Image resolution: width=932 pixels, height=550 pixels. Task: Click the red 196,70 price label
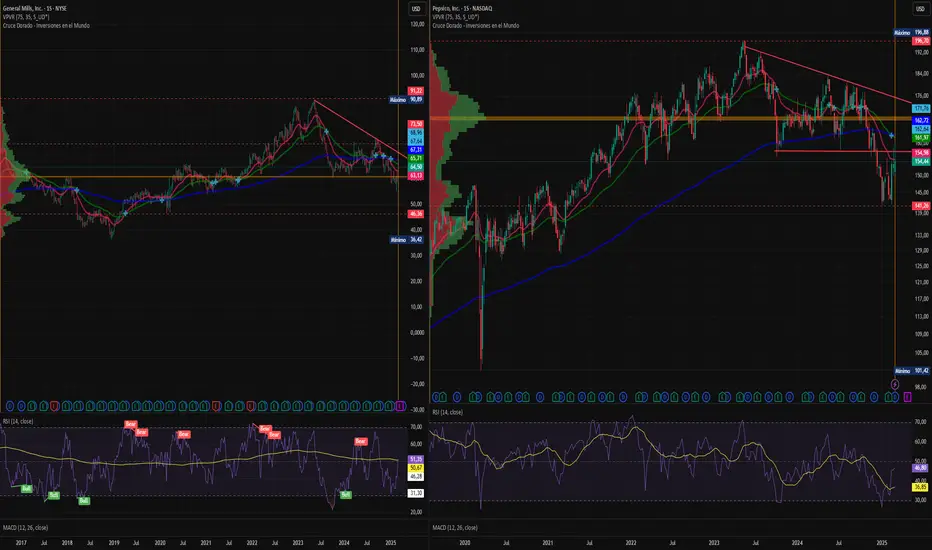[x=921, y=41]
